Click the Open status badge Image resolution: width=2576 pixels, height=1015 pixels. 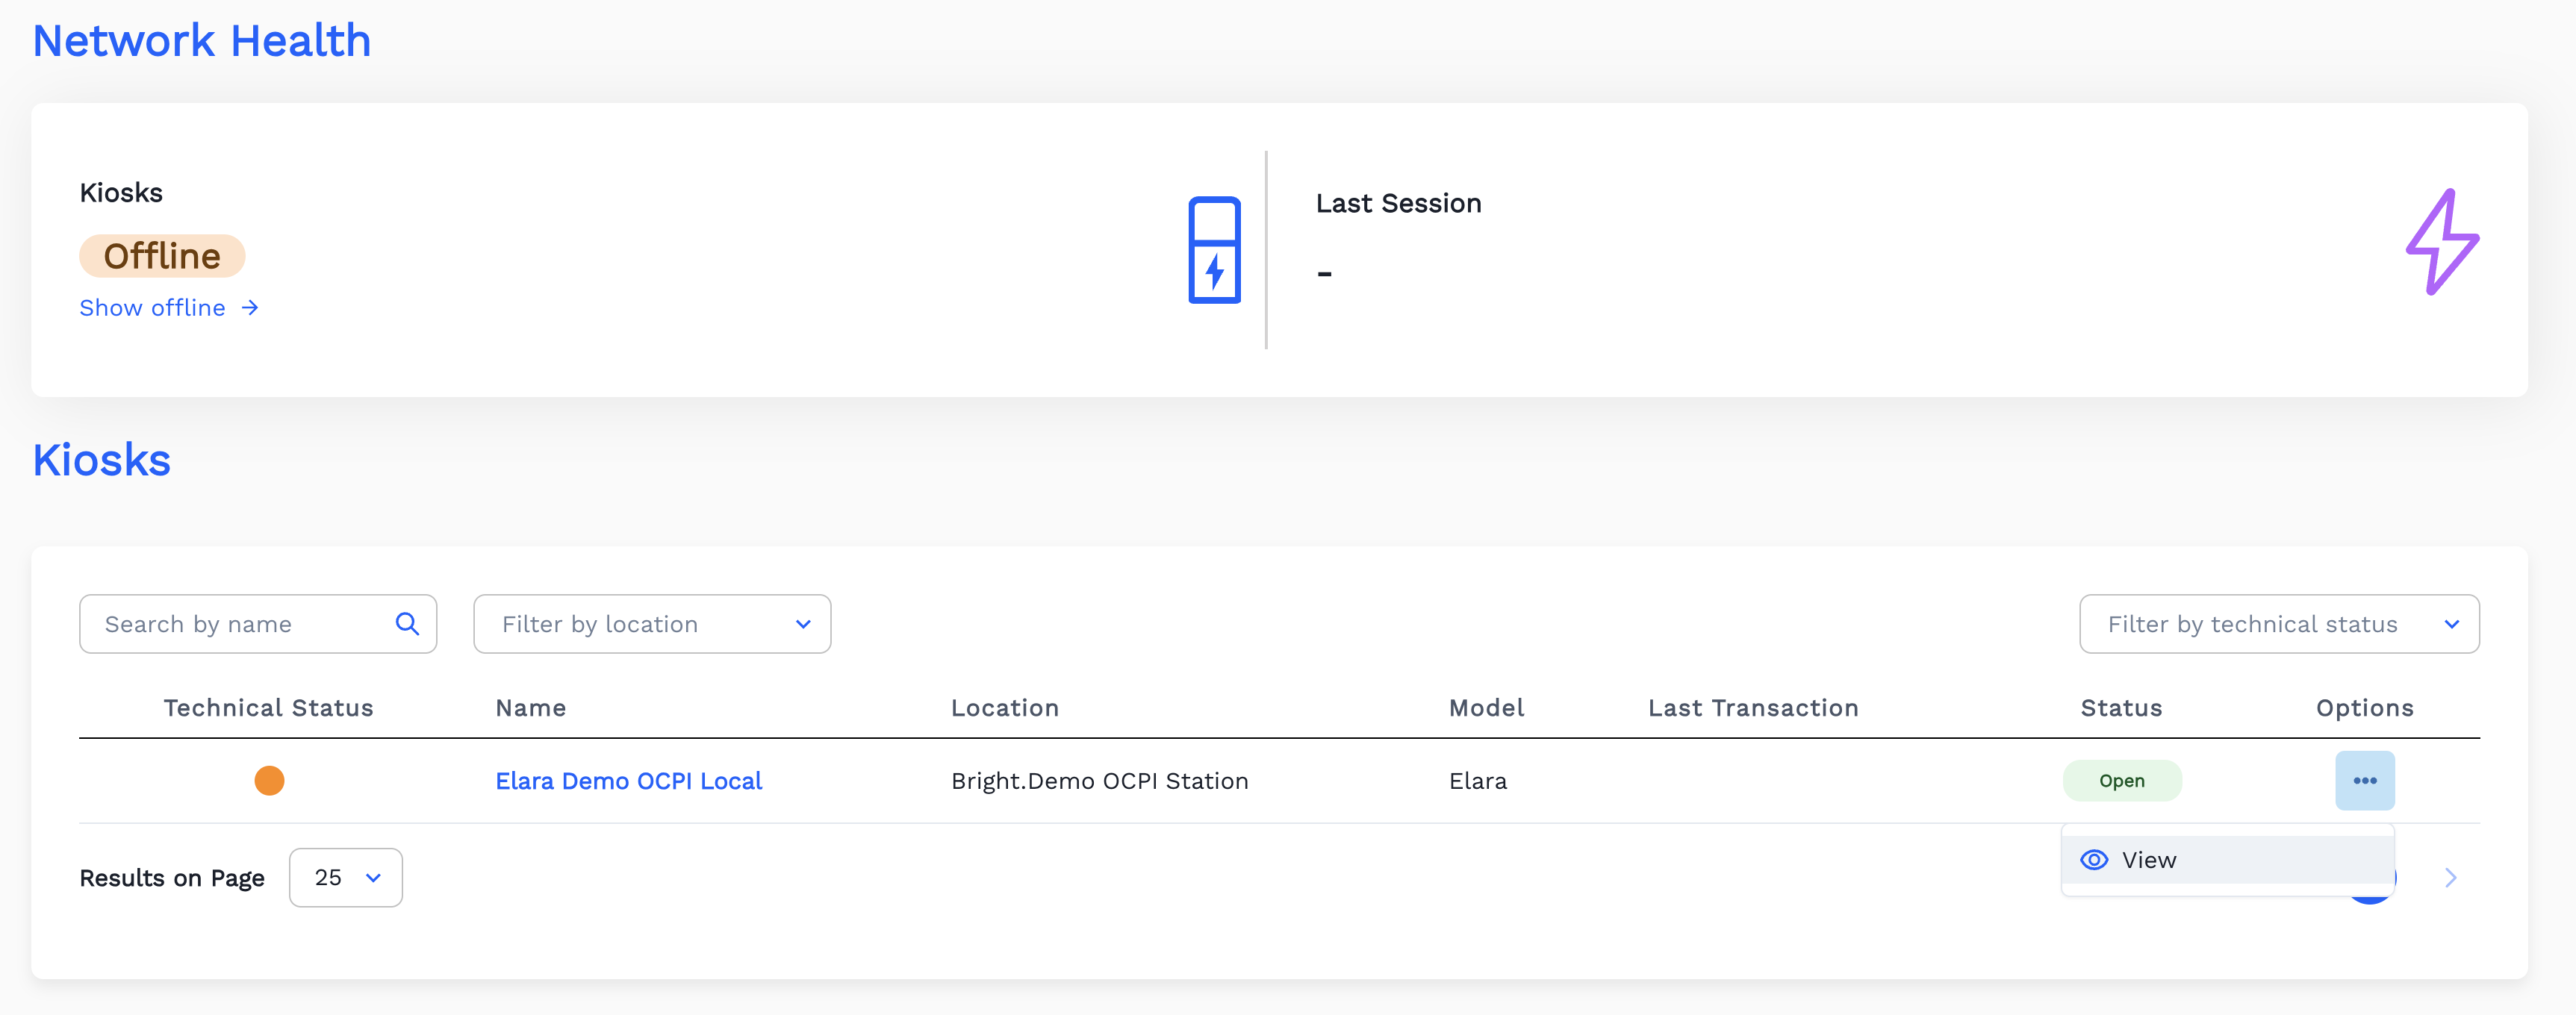pyautogui.click(x=2121, y=781)
